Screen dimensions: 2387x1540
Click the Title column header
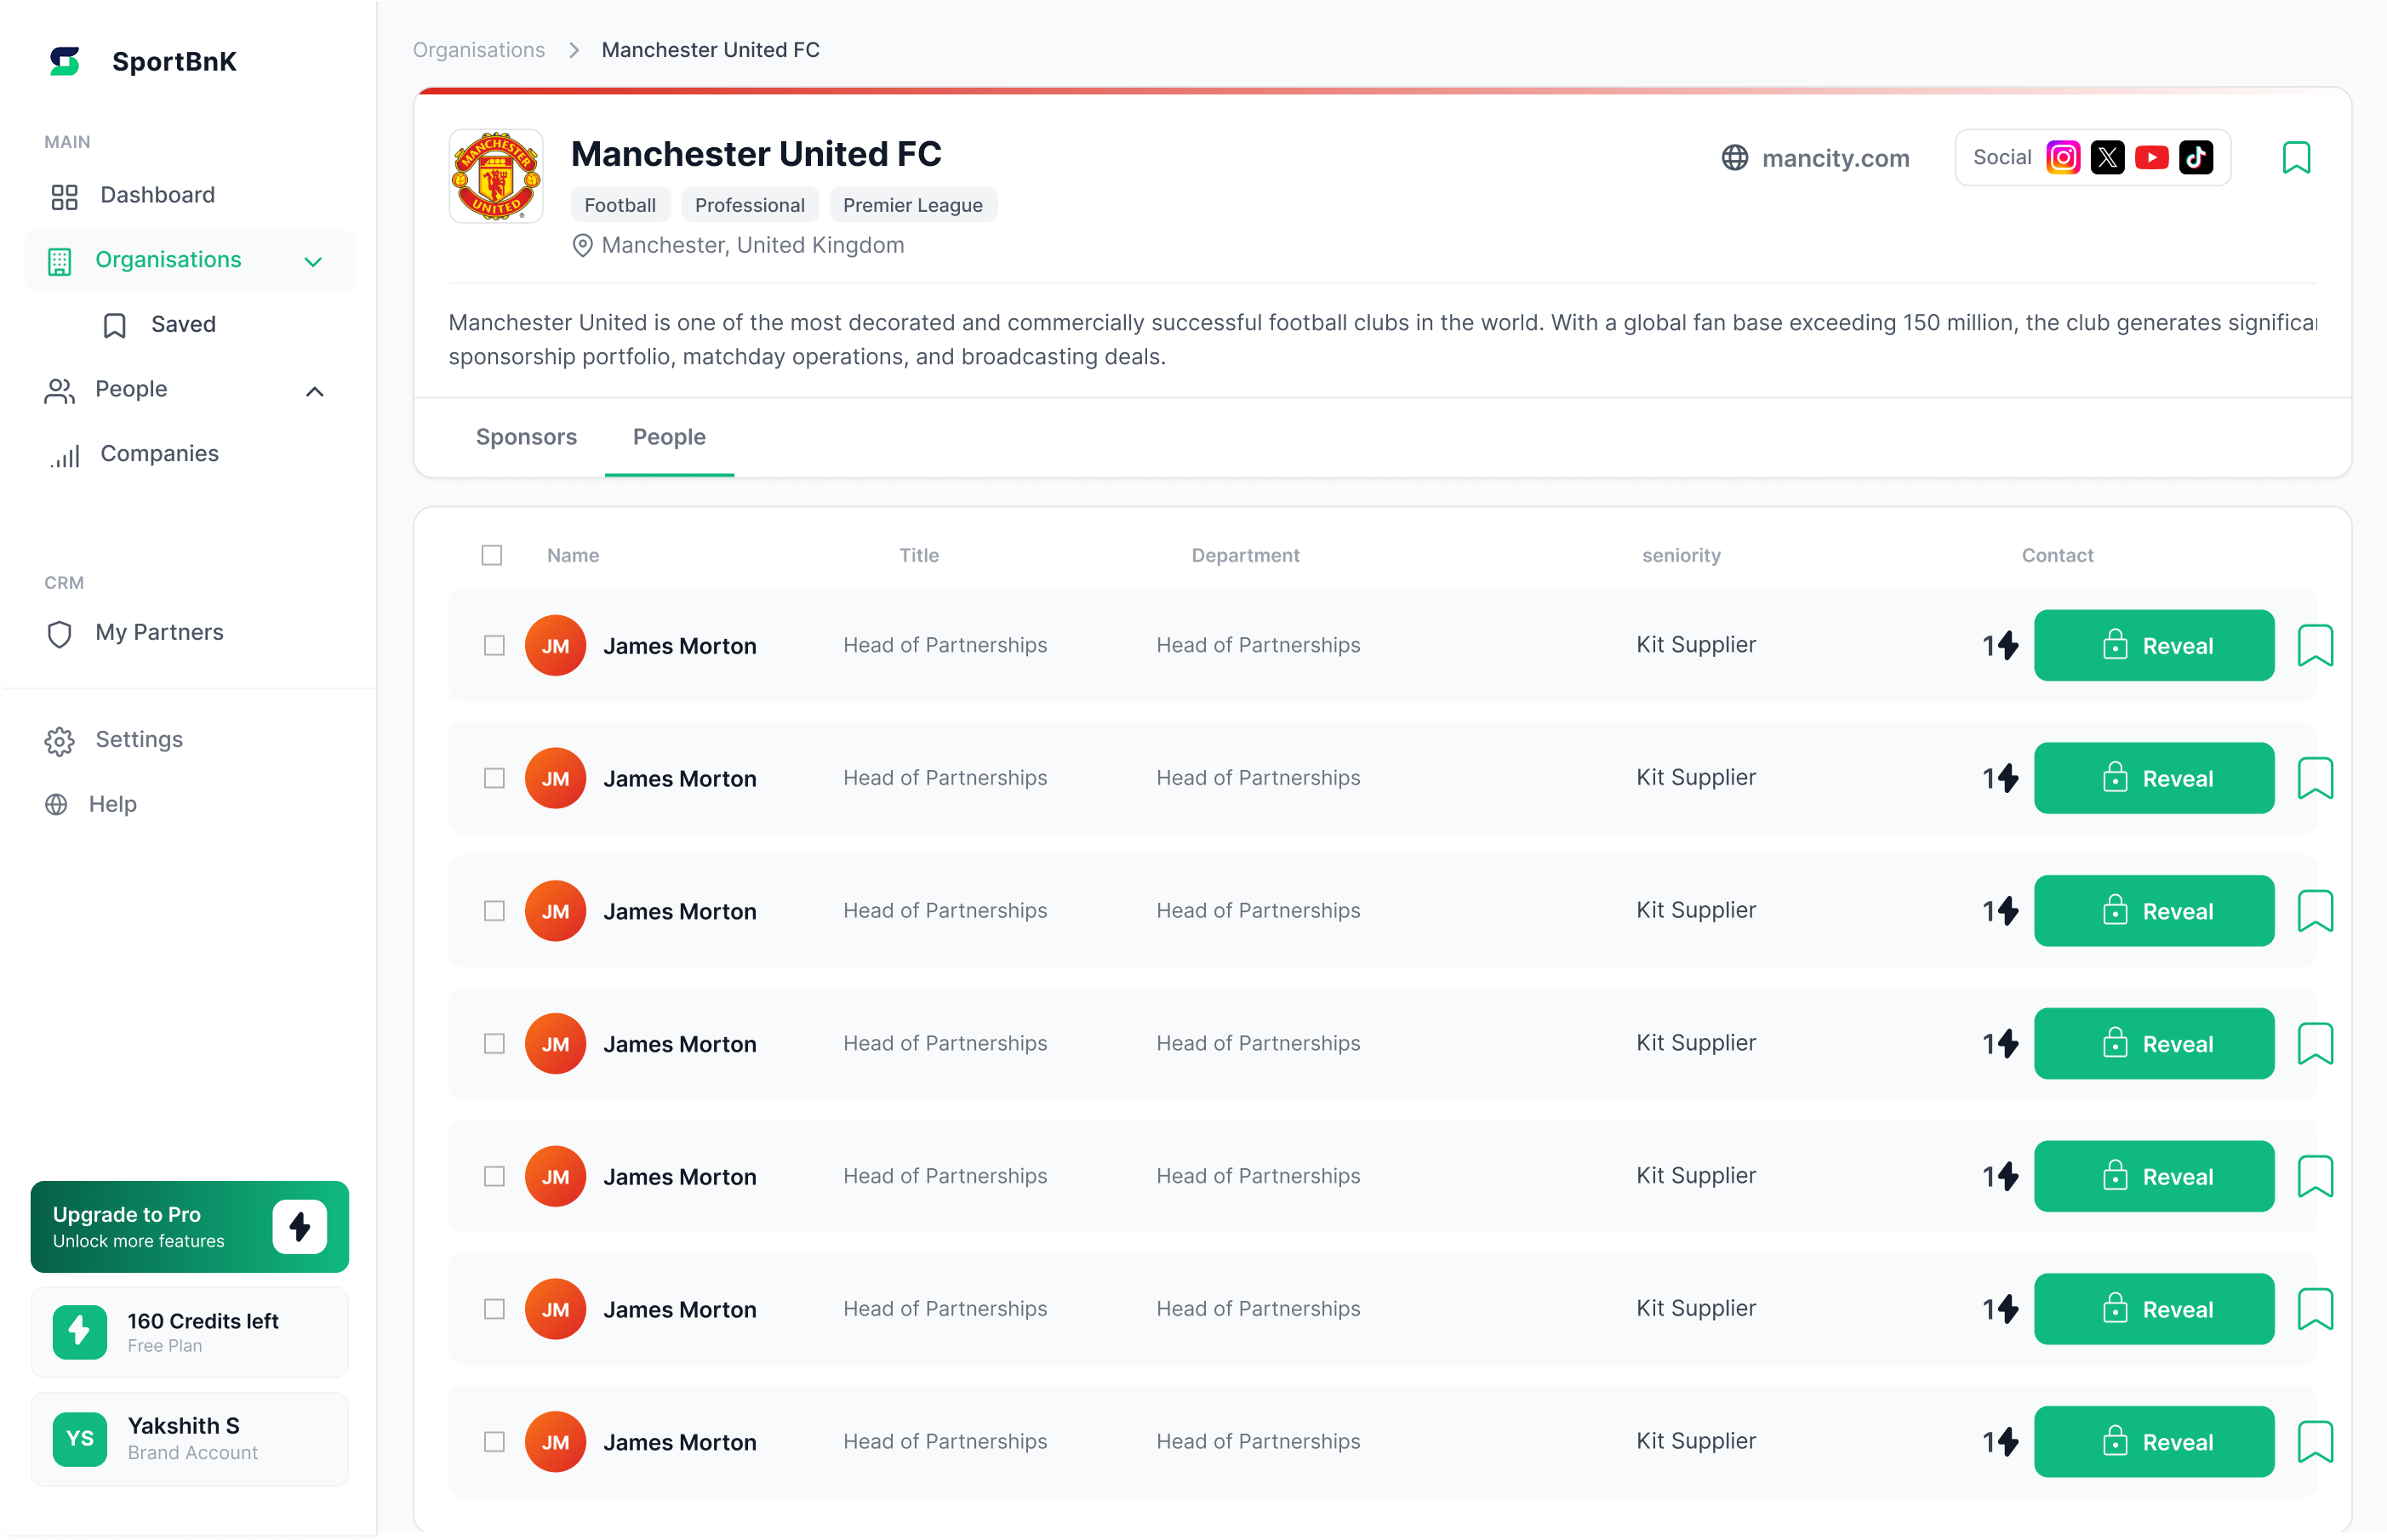click(918, 555)
